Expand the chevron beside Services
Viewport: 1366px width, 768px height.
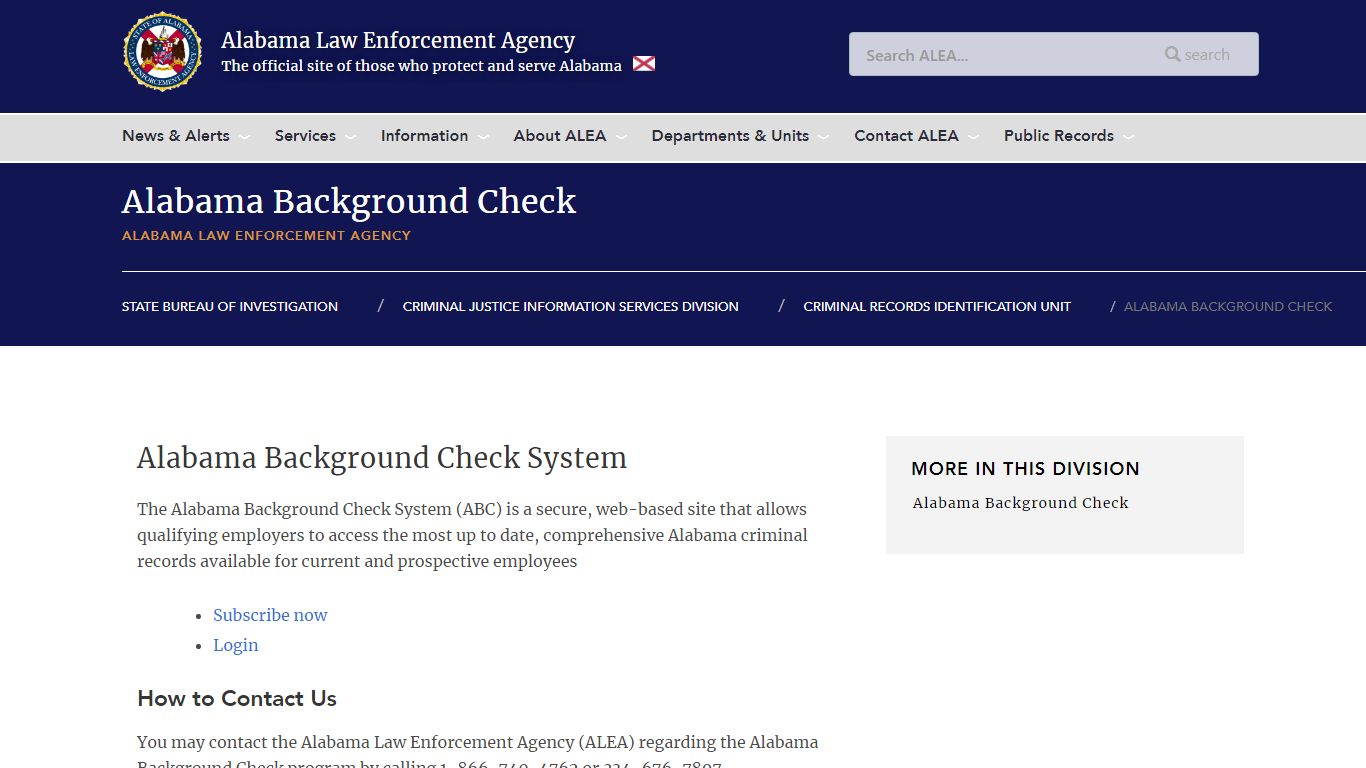pyautogui.click(x=350, y=137)
